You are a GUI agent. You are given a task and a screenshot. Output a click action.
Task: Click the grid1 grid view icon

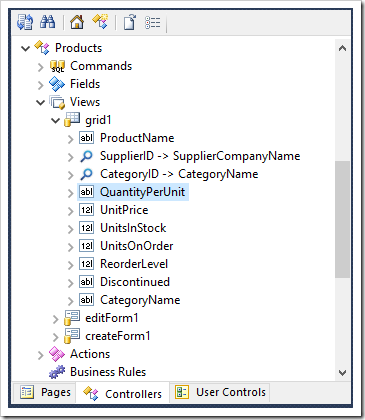(72, 120)
